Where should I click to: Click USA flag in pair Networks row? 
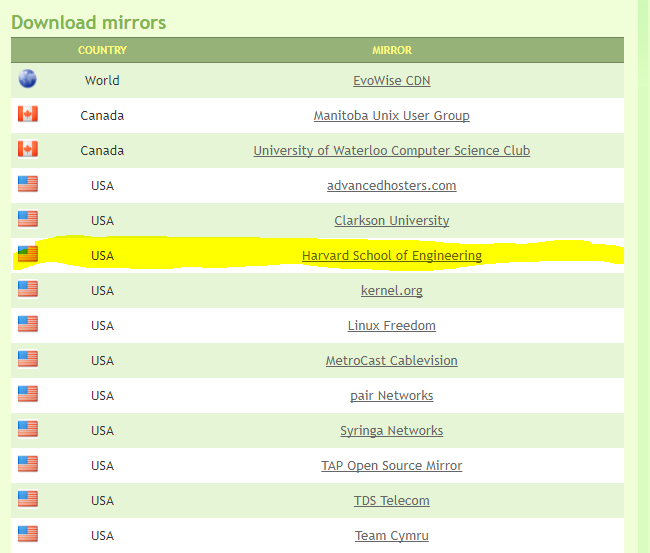(x=28, y=394)
